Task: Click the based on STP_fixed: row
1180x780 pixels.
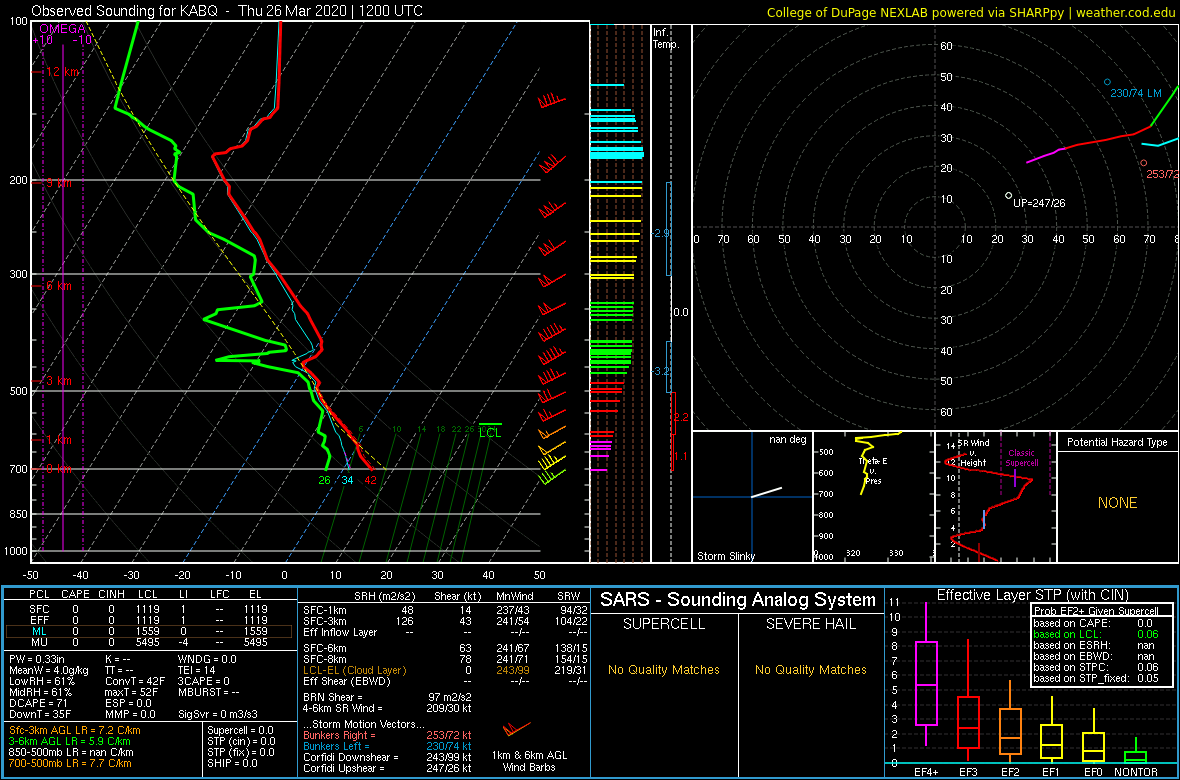Action: pos(1097,678)
